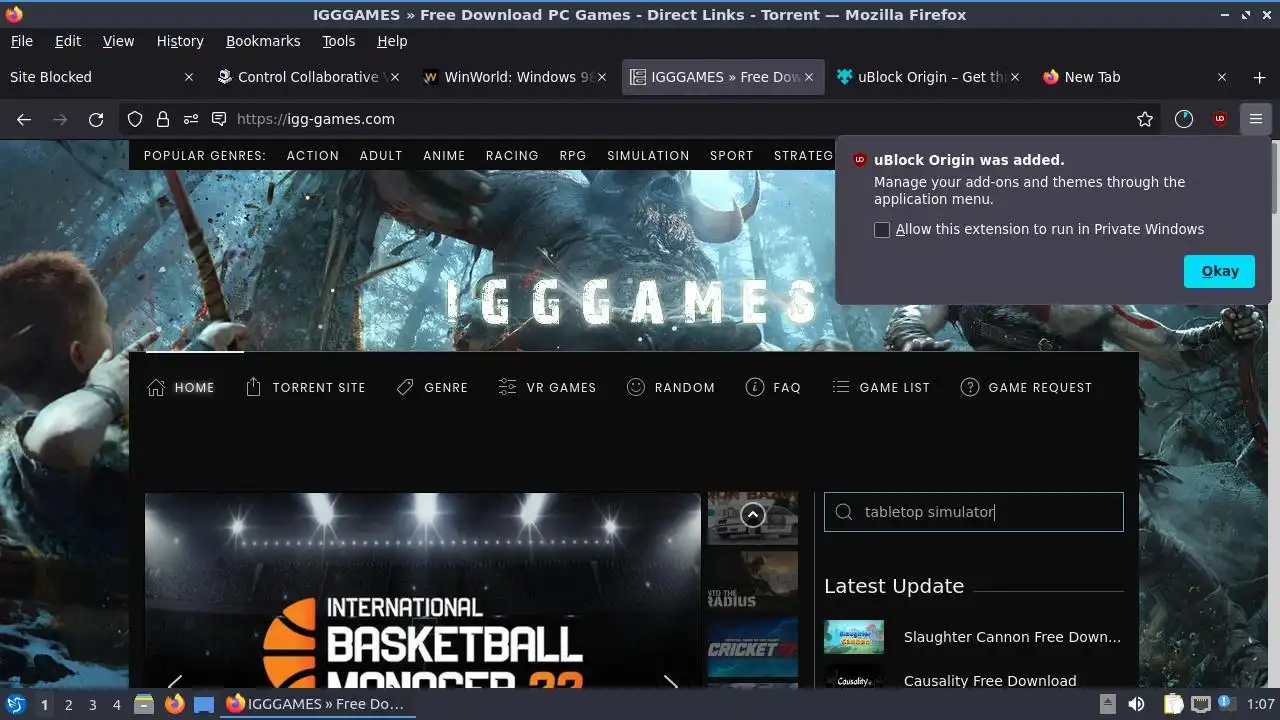The image size is (1280, 720).
Task: Switch to the WinWorld: Windows tab
Action: pyautogui.click(x=514, y=77)
